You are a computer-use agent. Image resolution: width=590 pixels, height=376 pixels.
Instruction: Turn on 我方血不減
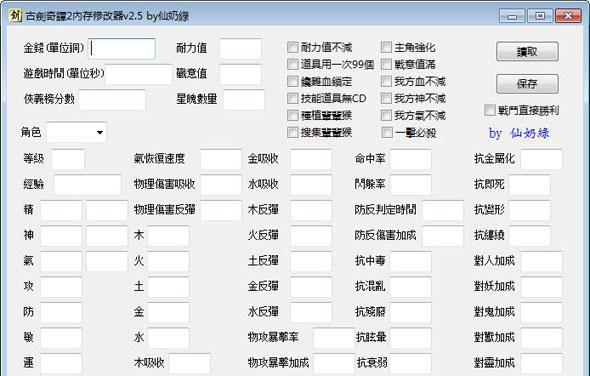(386, 81)
